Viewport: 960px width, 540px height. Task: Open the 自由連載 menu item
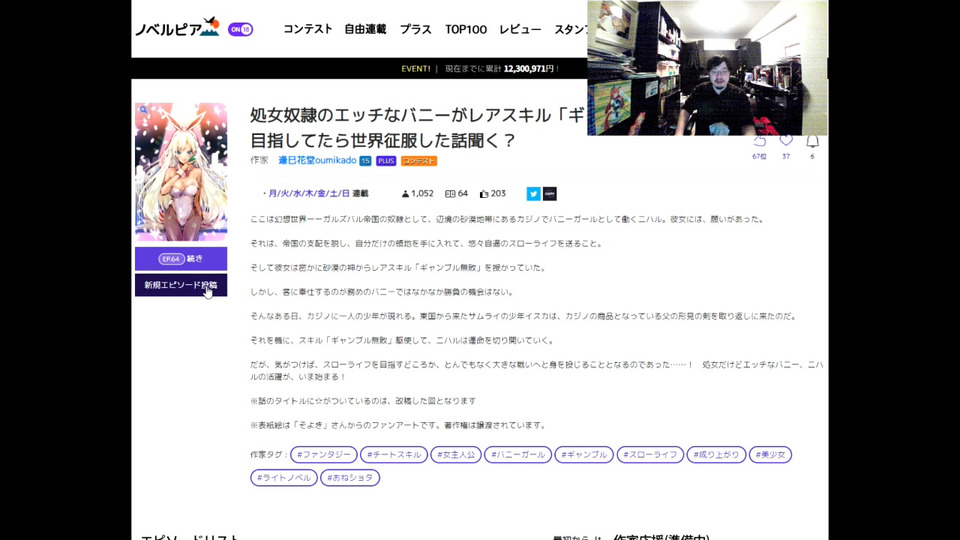pyautogui.click(x=366, y=29)
